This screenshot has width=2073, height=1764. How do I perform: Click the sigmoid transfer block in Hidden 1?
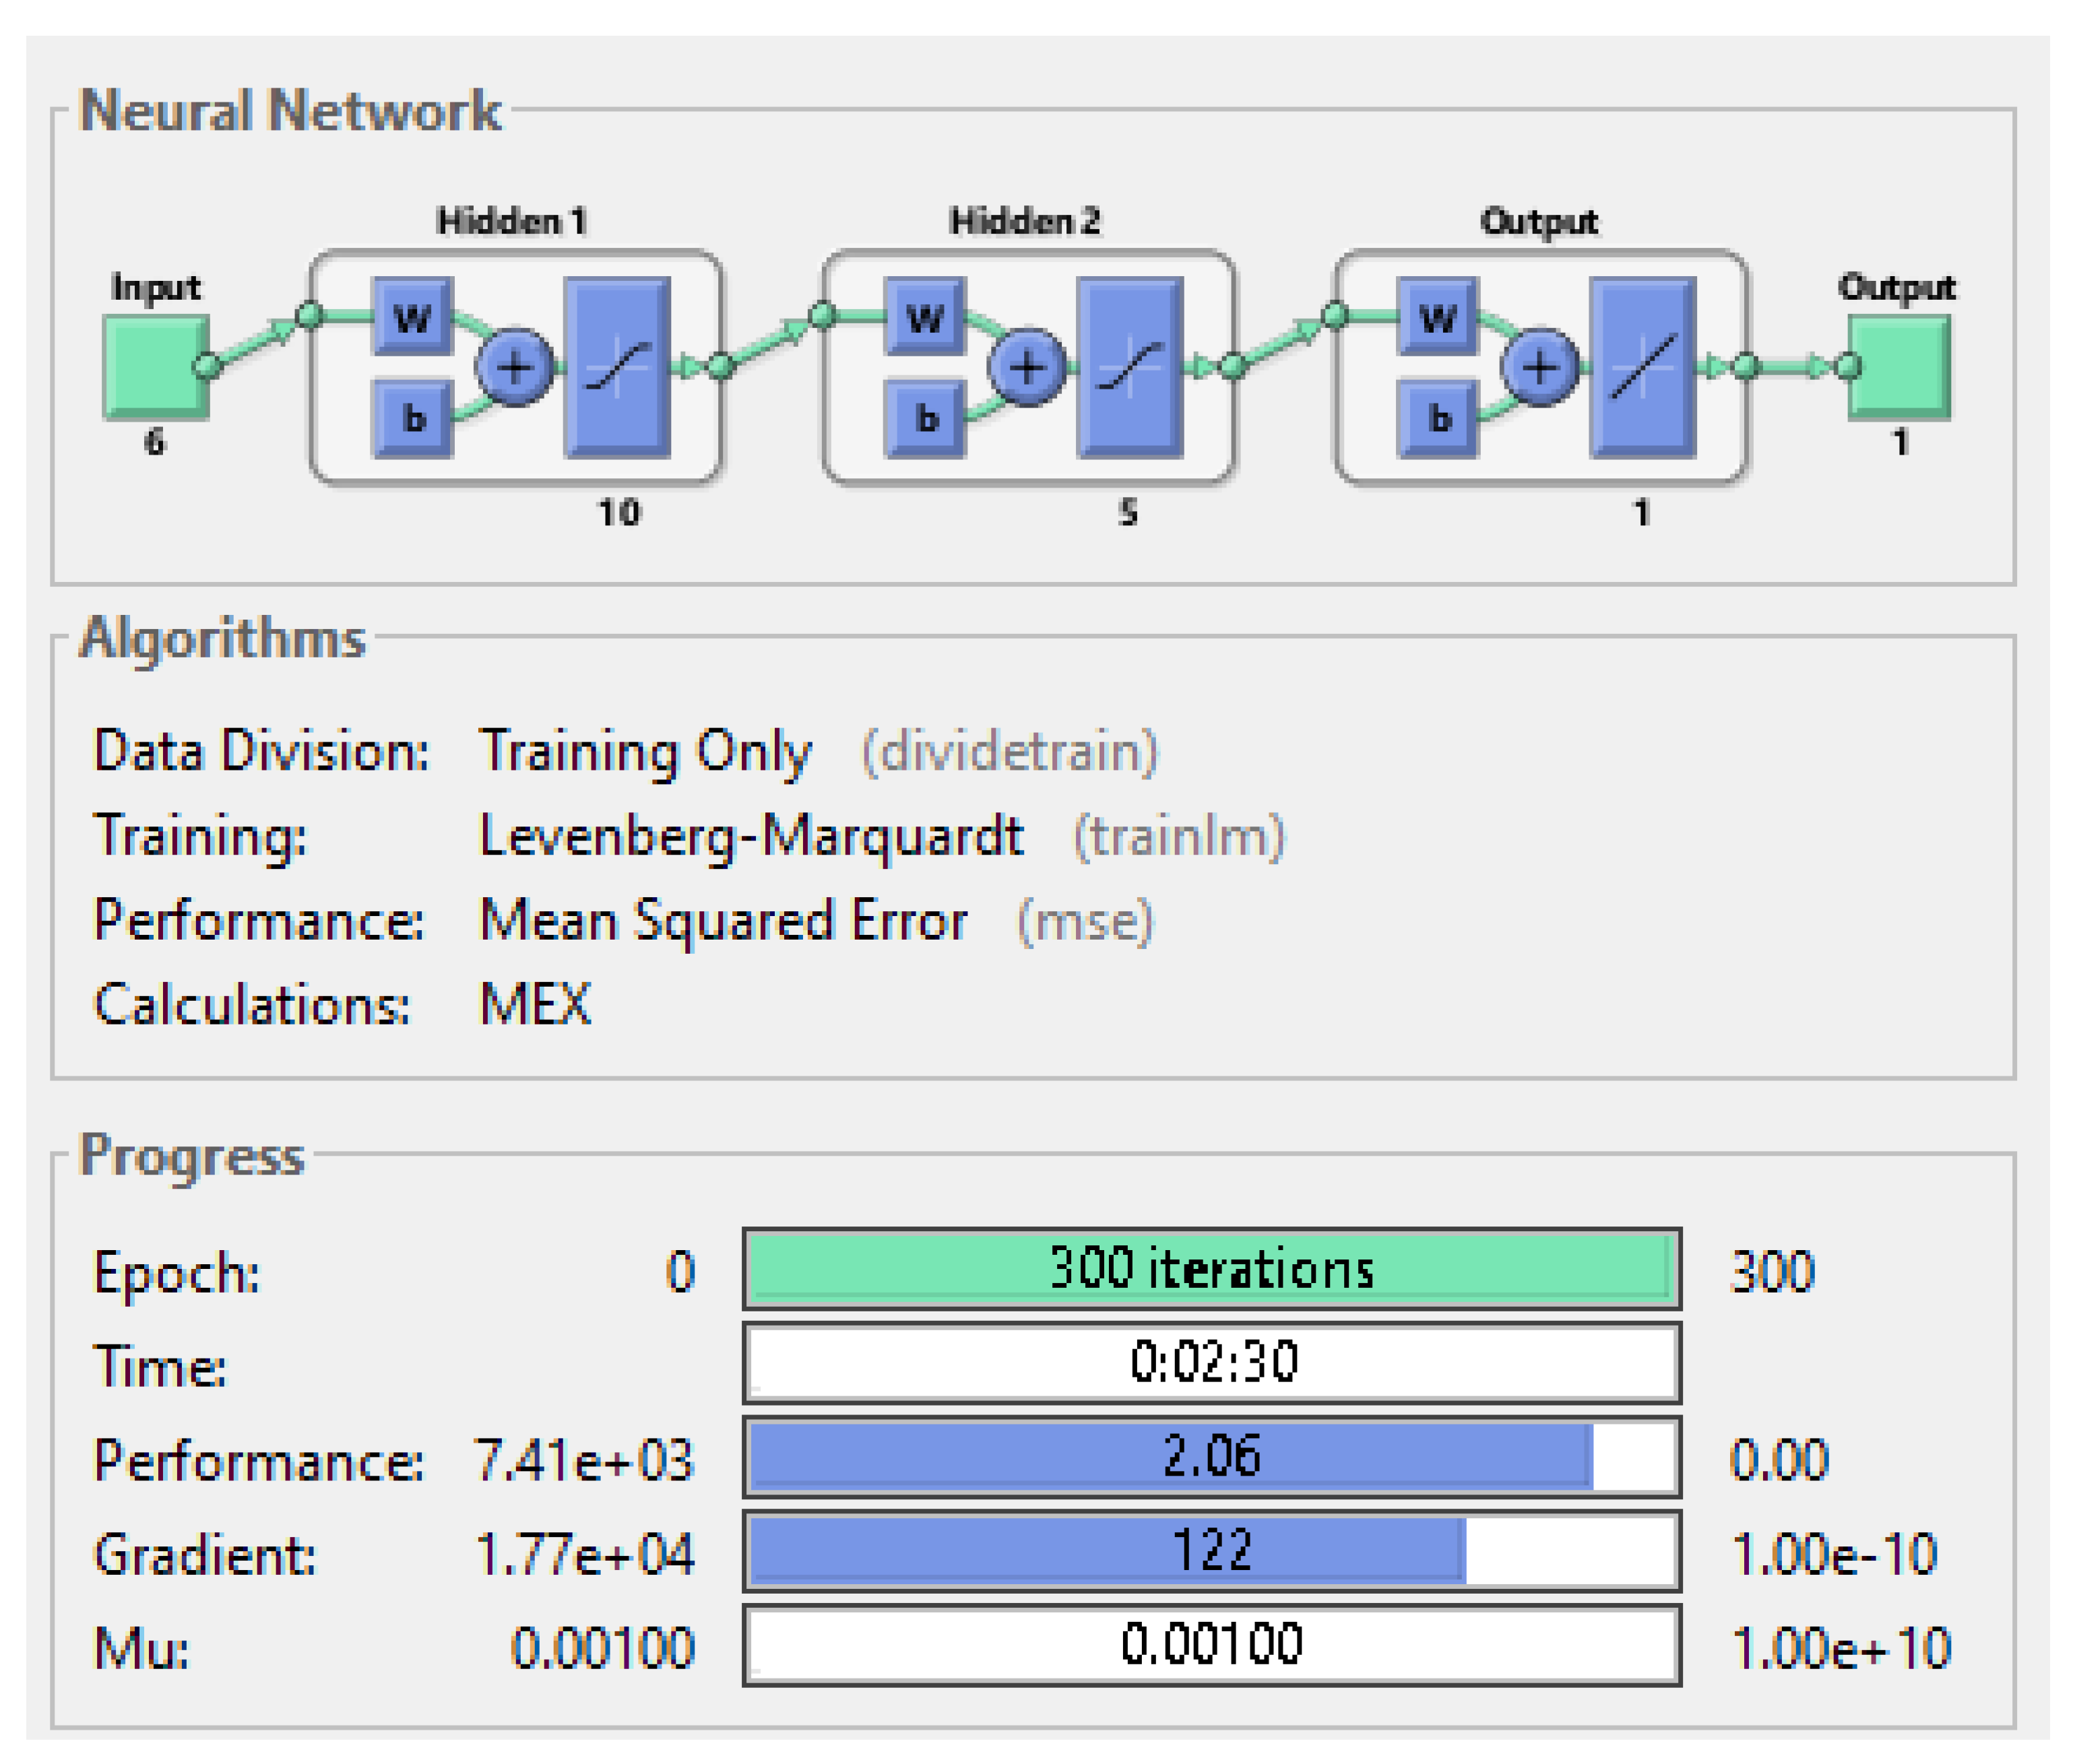click(617, 367)
